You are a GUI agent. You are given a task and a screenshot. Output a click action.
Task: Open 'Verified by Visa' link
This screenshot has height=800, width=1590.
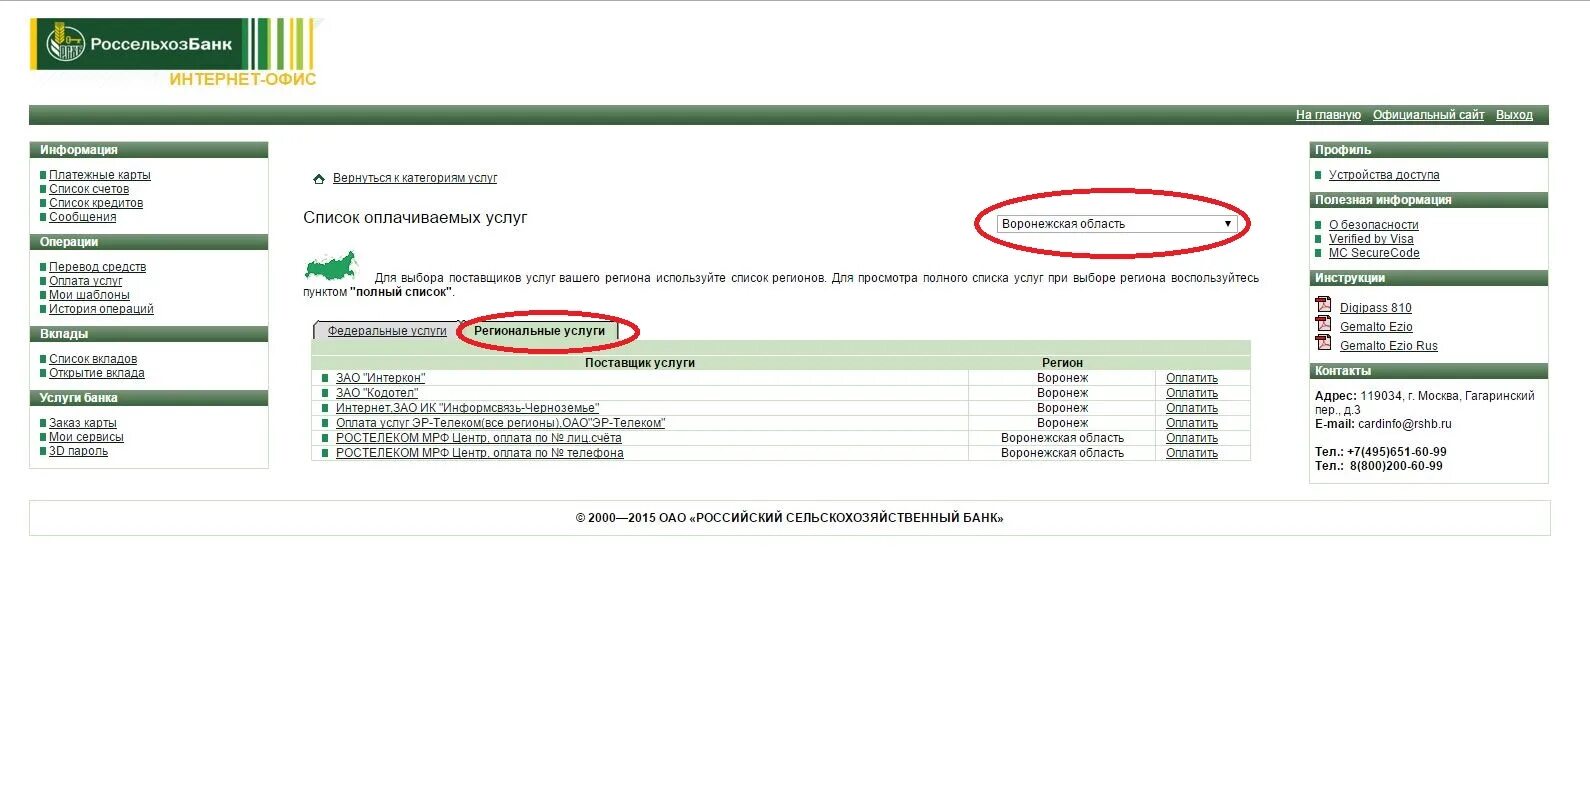point(1371,239)
